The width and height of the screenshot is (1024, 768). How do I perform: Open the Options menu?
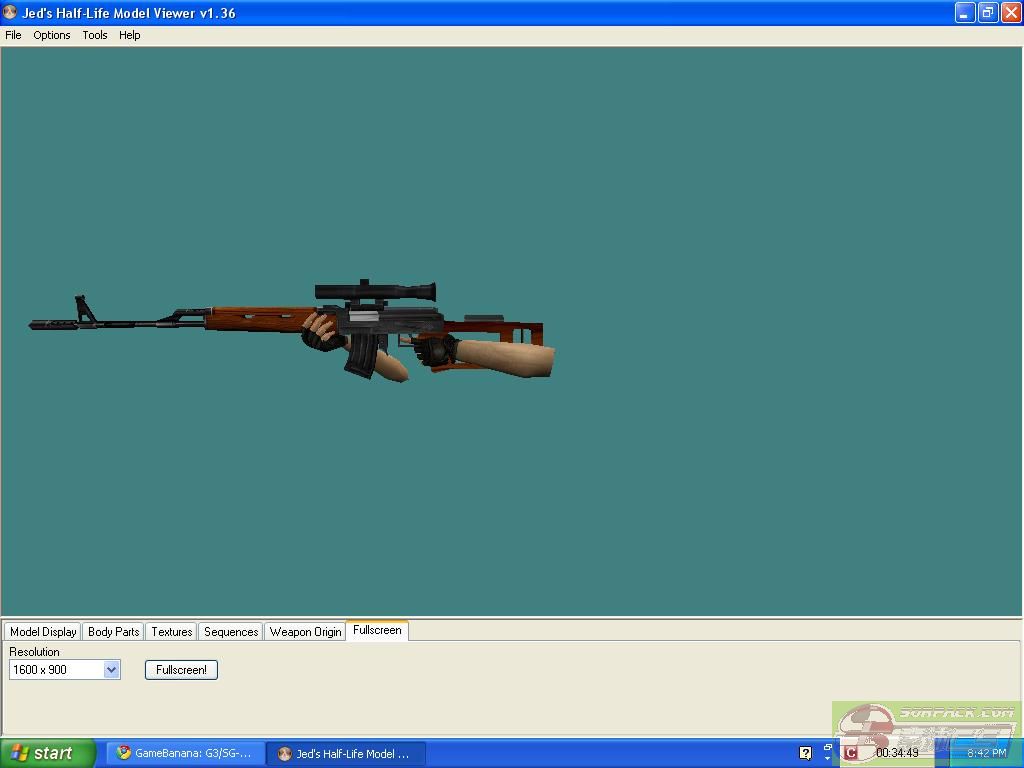pos(52,35)
